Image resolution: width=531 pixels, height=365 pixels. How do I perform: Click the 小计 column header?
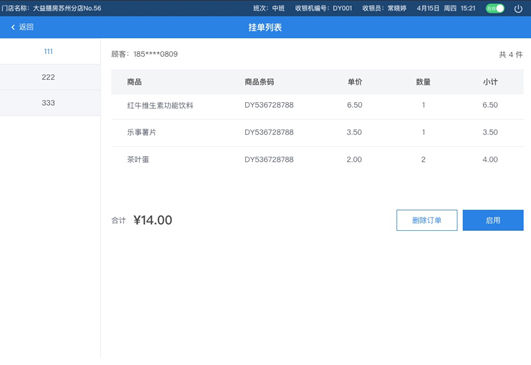490,82
